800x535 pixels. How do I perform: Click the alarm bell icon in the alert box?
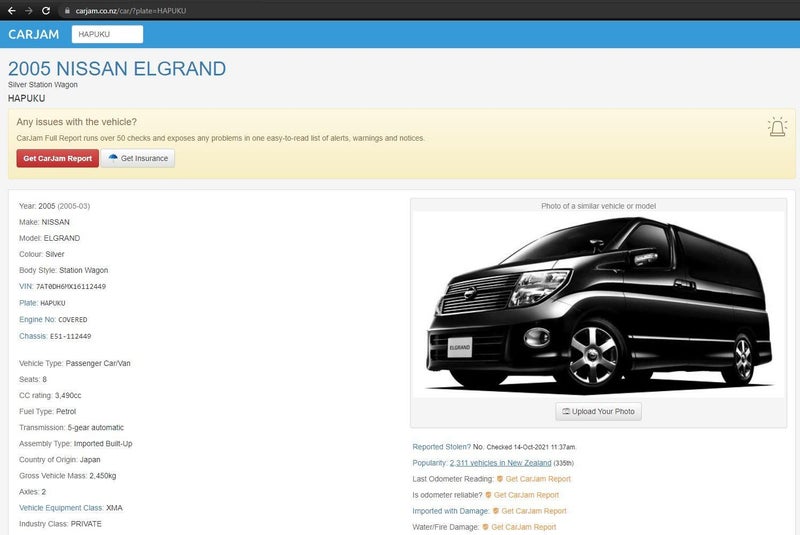click(x=777, y=126)
